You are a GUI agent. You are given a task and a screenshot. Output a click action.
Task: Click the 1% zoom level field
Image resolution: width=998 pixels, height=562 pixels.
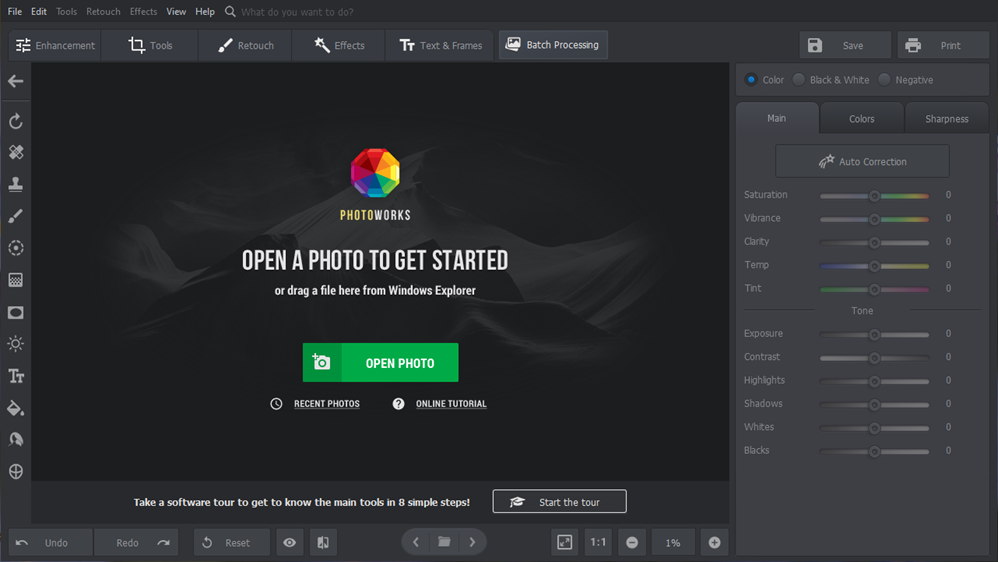pos(673,542)
